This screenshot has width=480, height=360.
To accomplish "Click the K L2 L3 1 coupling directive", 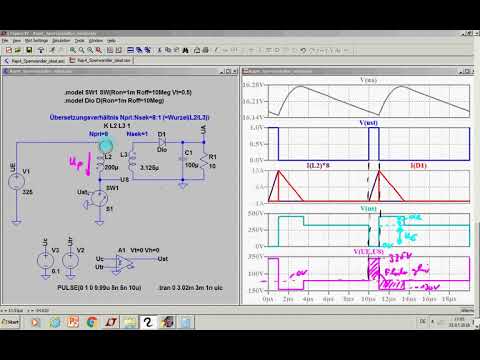I will click(117, 126).
